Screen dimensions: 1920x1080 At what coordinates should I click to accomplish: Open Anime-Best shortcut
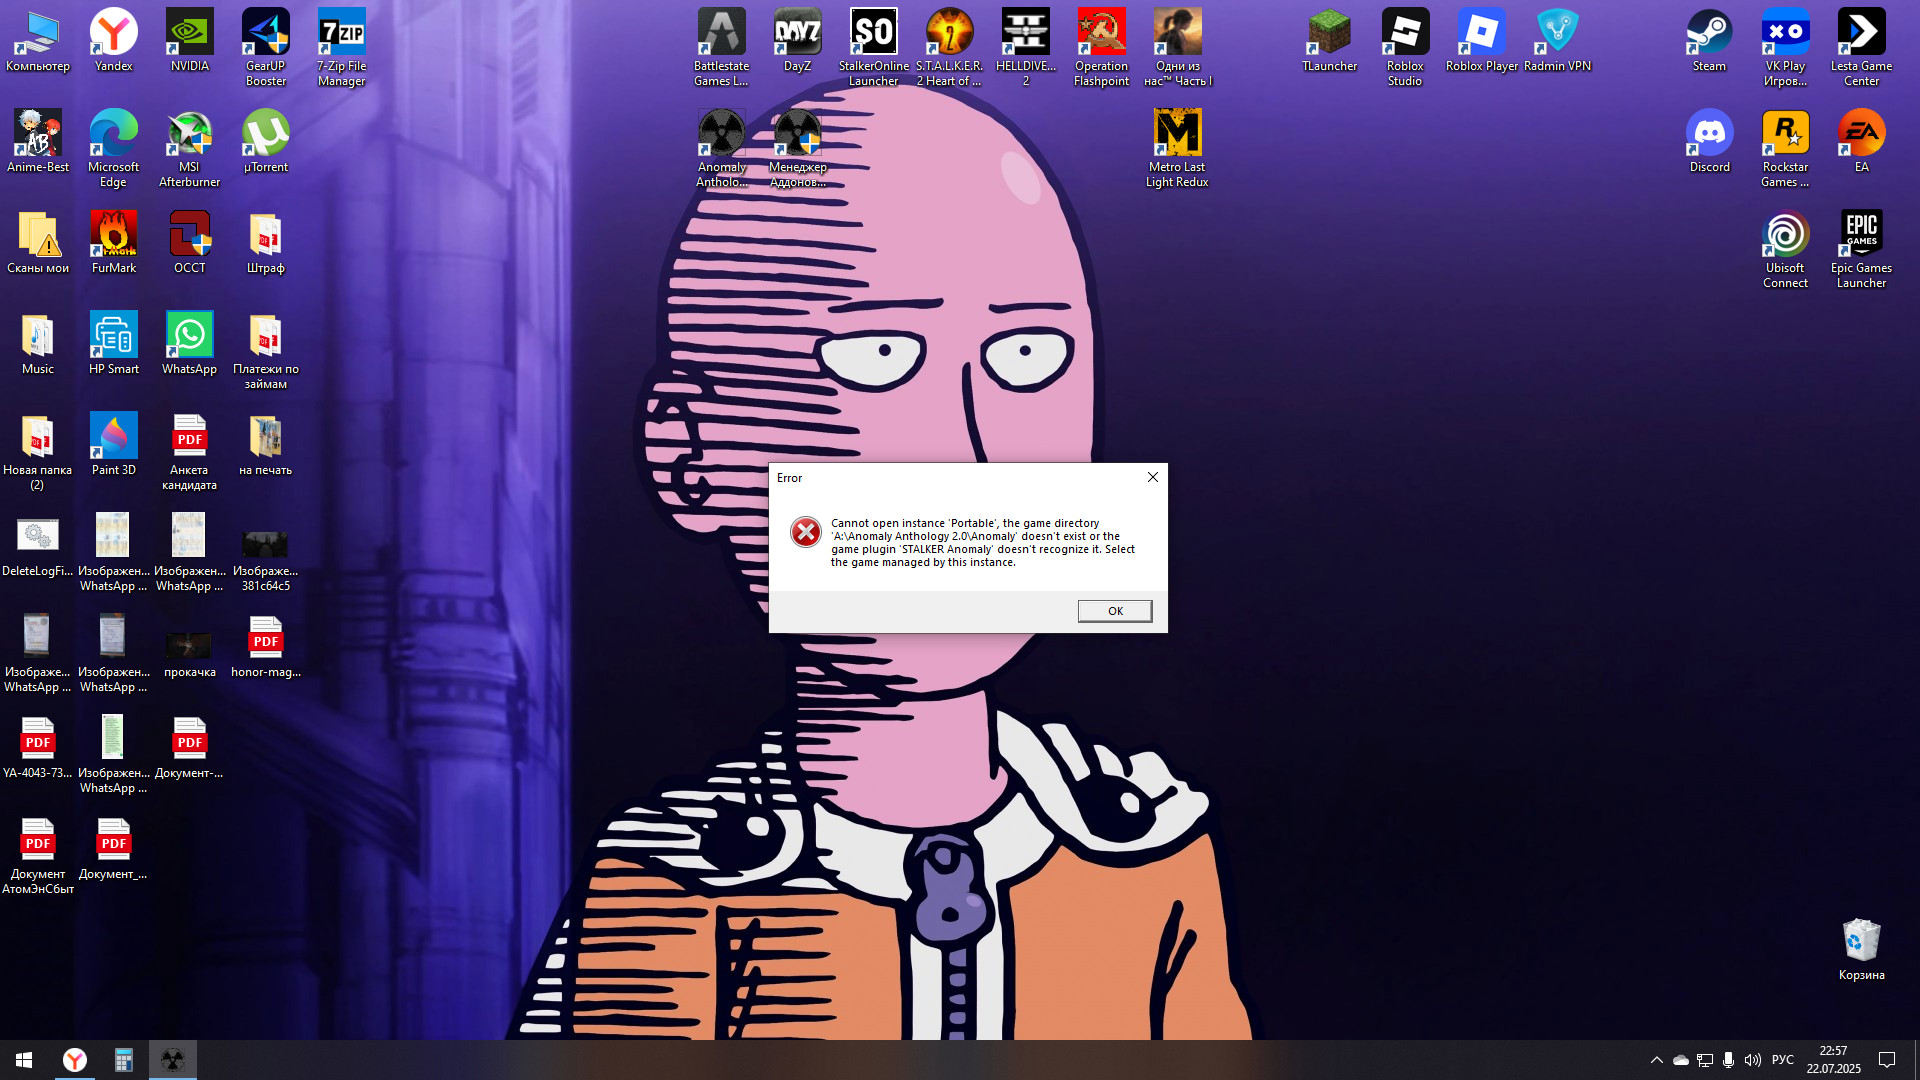coord(38,141)
